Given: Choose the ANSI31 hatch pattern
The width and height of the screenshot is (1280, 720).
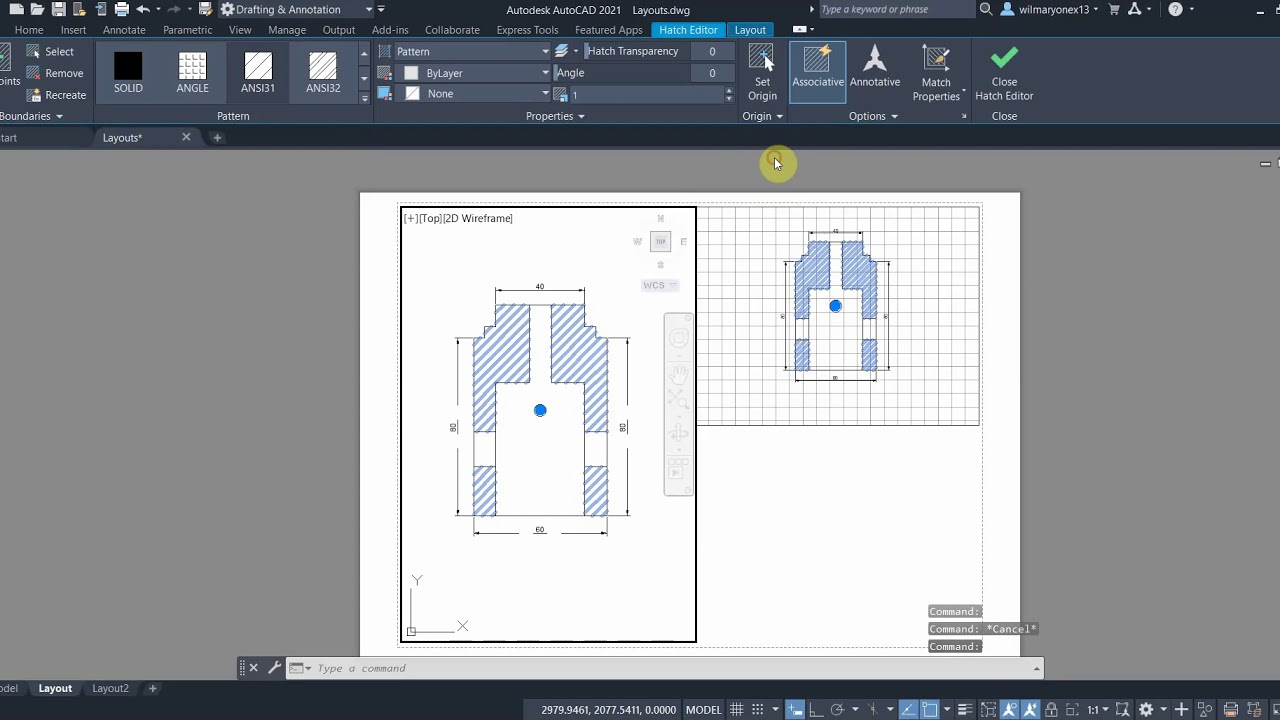Looking at the screenshot, I should coord(258,74).
